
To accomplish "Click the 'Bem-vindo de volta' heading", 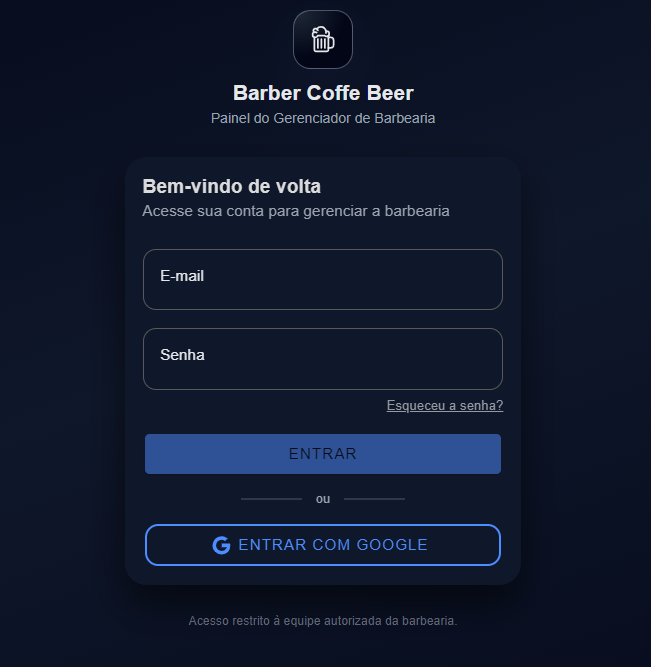I will point(231,186).
